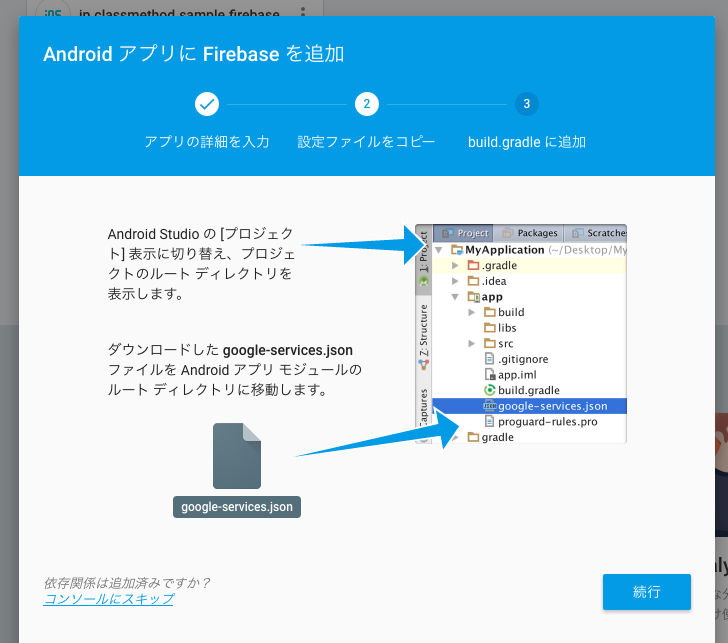The width and height of the screenshot is (728, 643).
Task: Click the .gradle folder icon
Action: 474,266
